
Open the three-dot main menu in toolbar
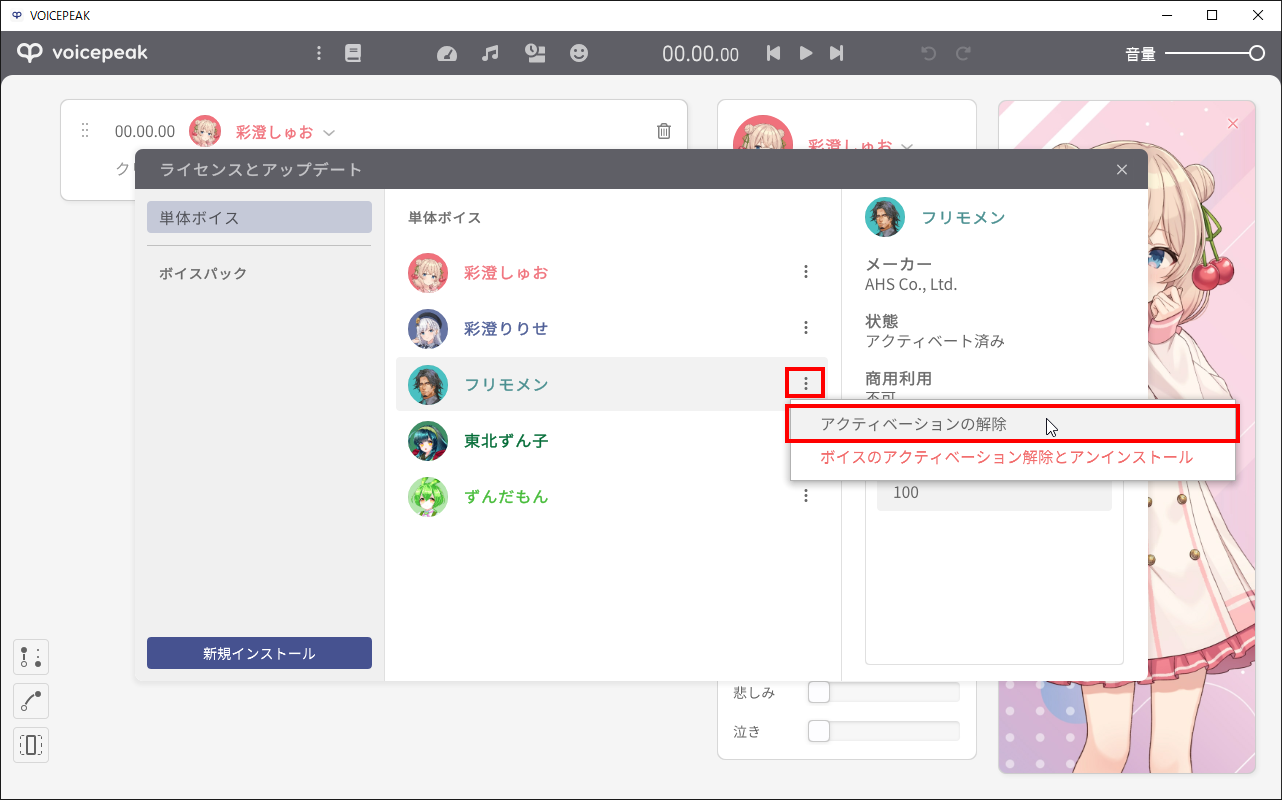pyautogui.click(x=319, y=53)
